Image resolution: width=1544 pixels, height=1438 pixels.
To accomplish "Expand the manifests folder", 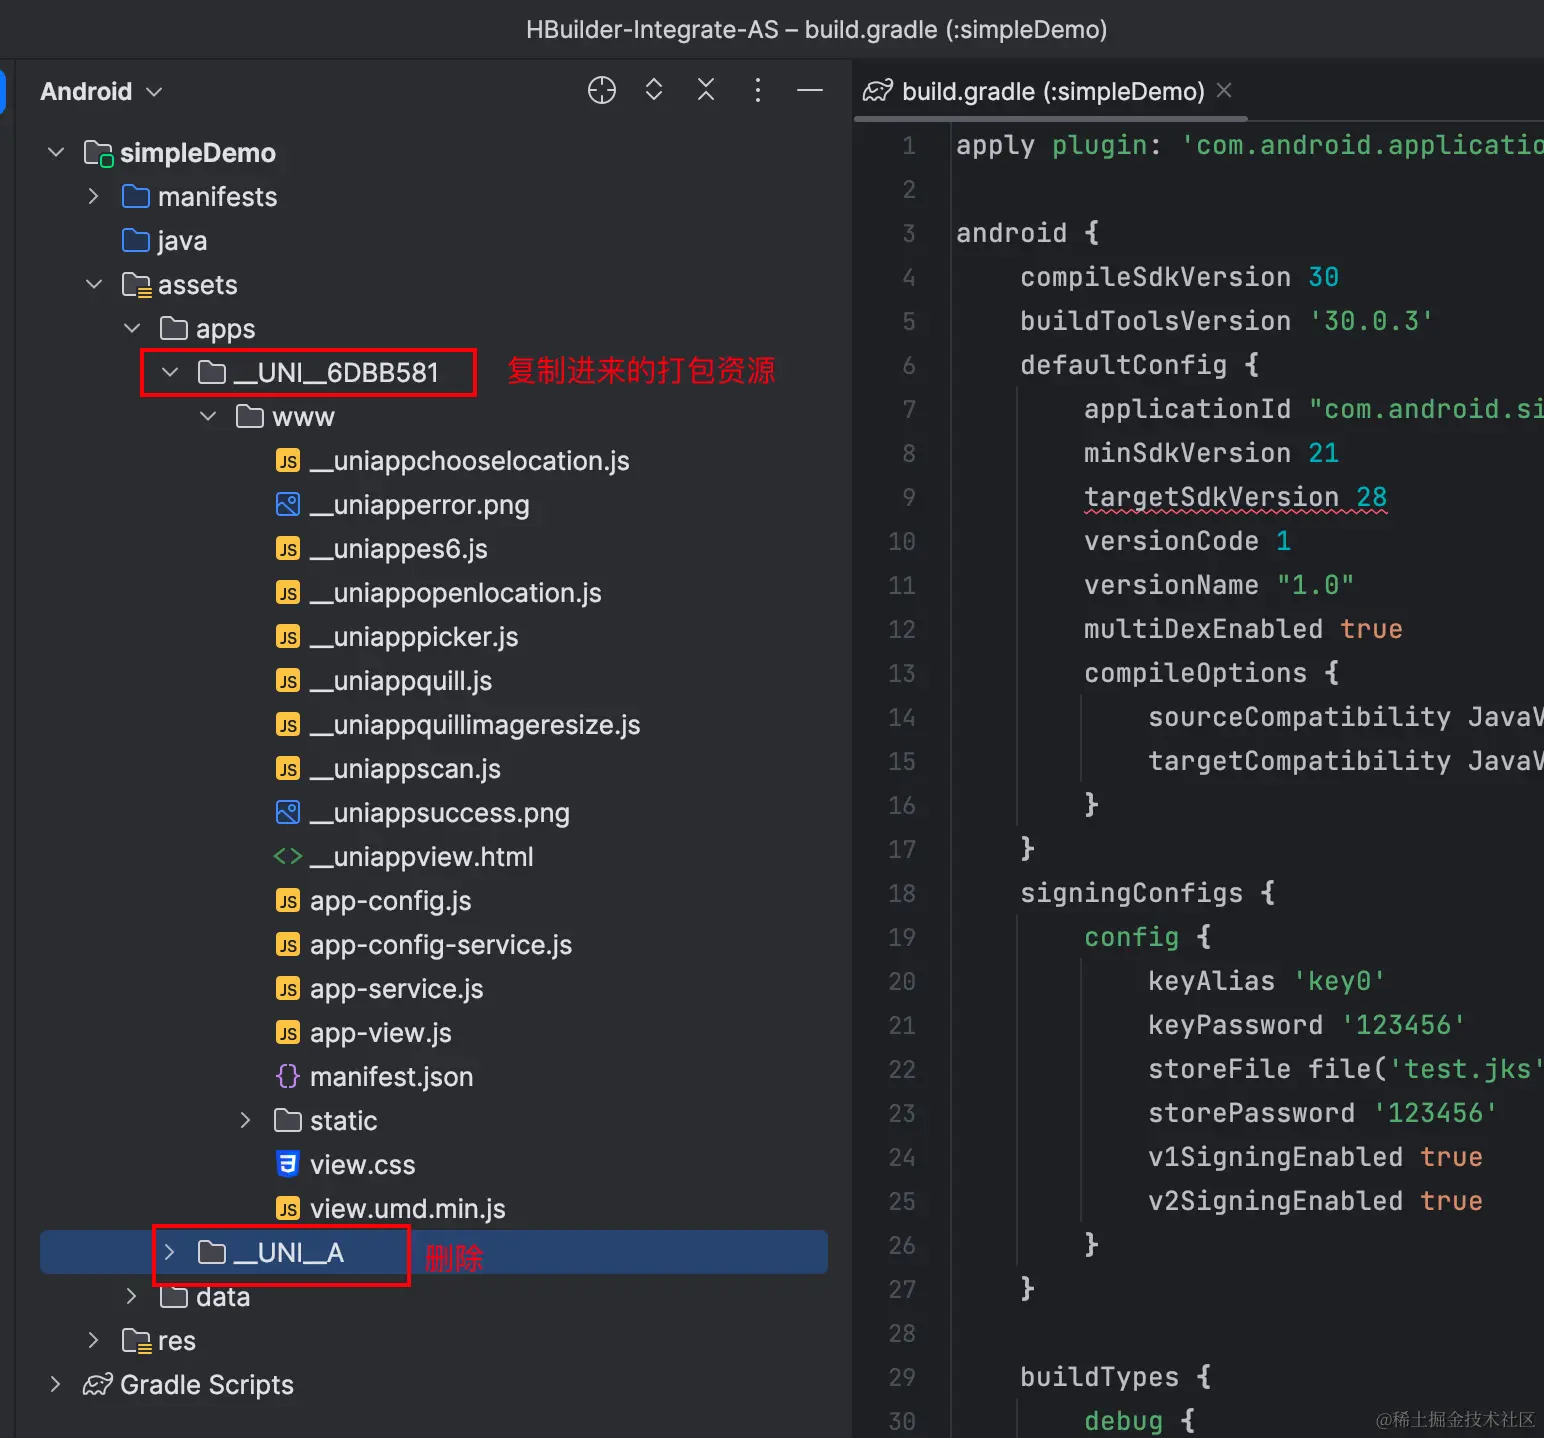I will 94,197.
